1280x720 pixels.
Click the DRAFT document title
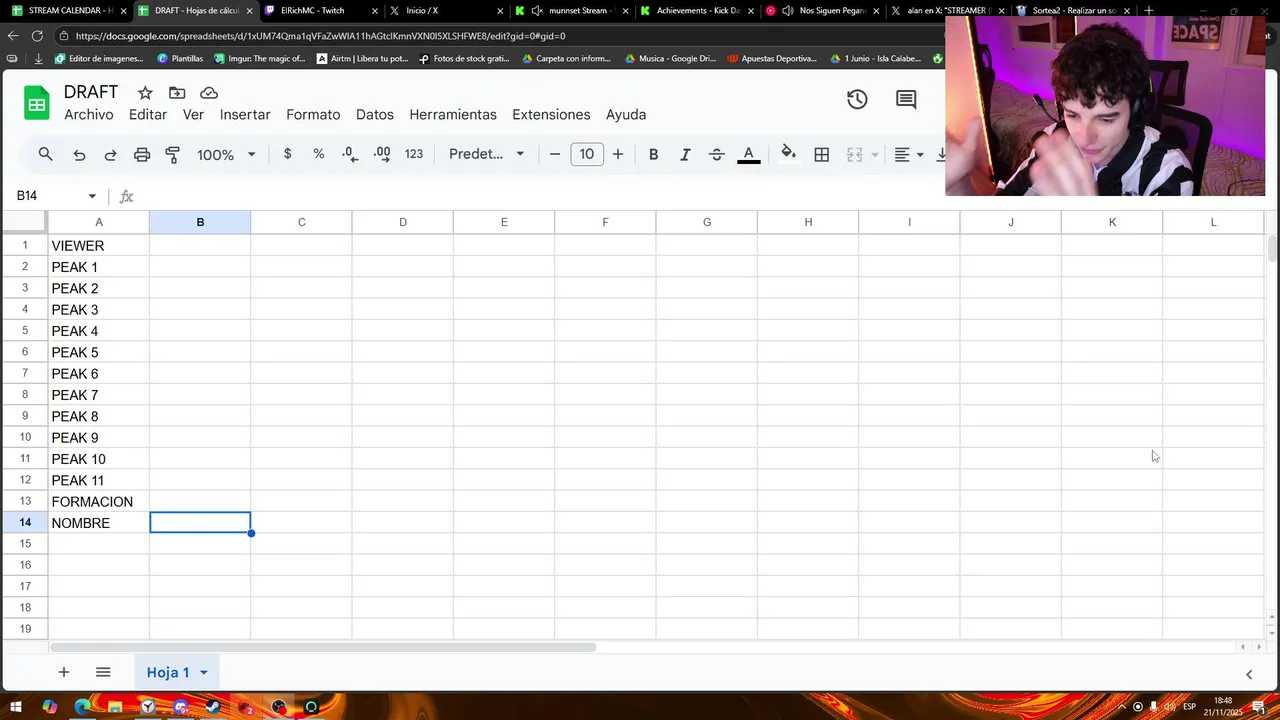tap(91, 92)
